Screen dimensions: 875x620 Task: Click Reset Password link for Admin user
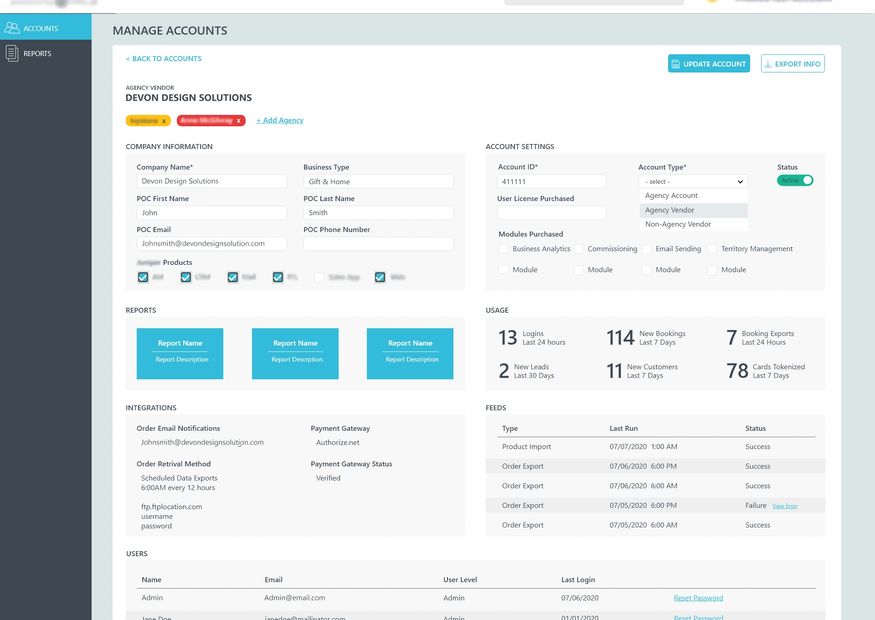pos(698,598)
